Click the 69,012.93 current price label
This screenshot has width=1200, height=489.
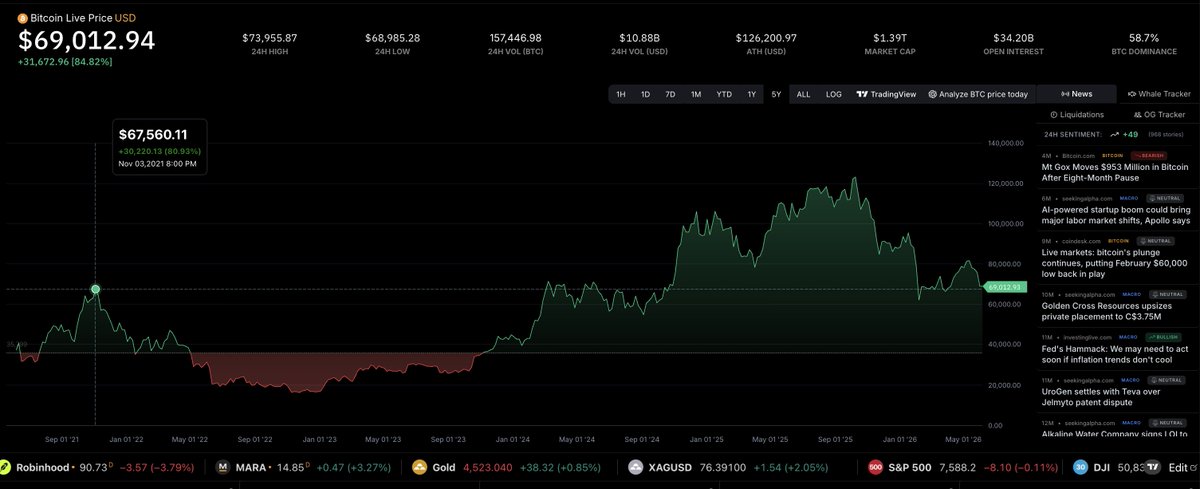[x=1004, y=287]
